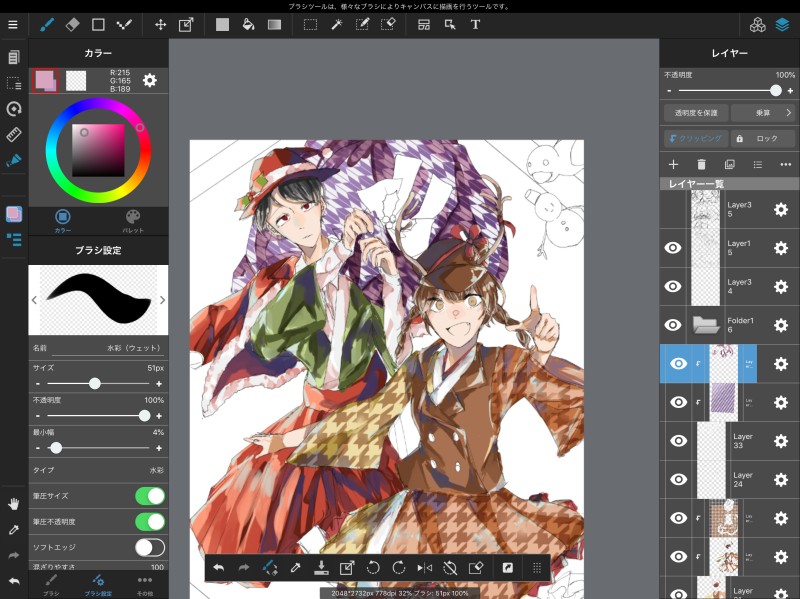This screenshot has height=599, width=800.
Task: Increase brush size with plus button
Action: point(159,384)
